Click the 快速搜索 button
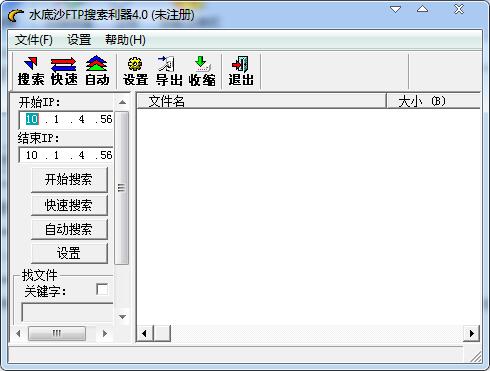490x371 pixels. coord(69,205)
